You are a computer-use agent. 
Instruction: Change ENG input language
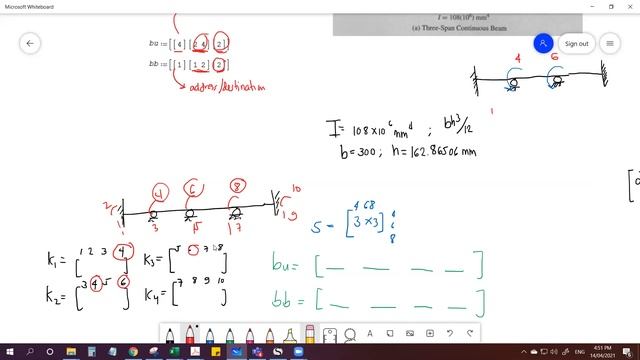(x=580, y=351)
